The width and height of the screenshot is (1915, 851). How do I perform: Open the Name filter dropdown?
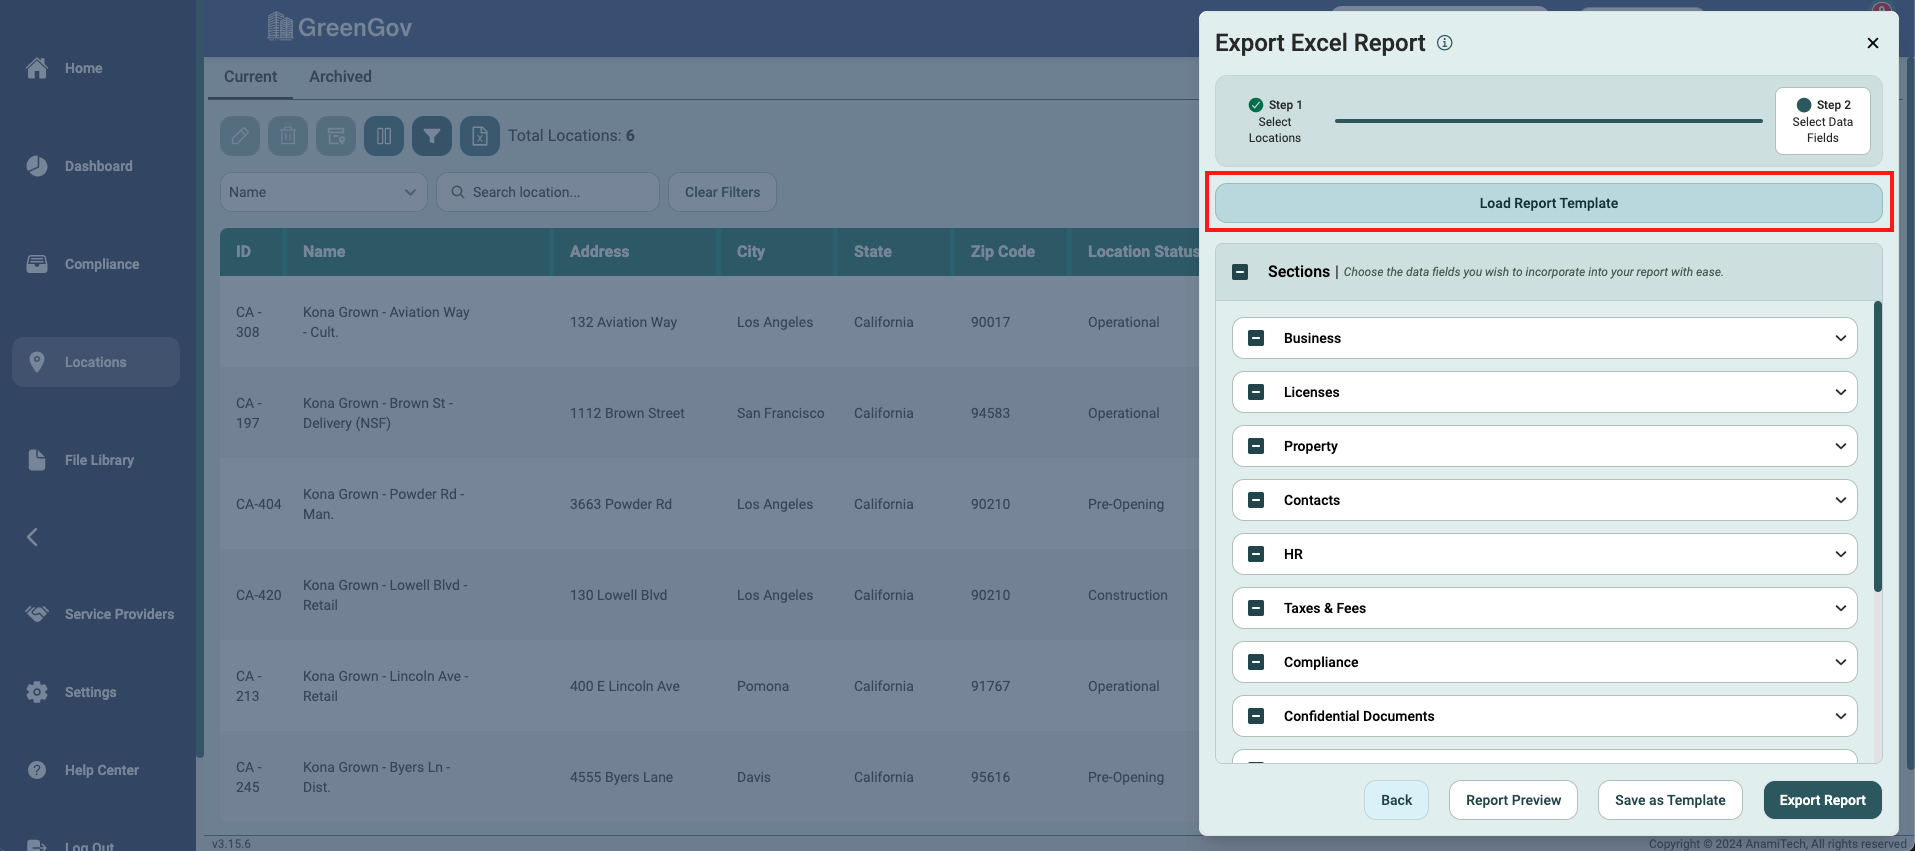coord(323,192)
